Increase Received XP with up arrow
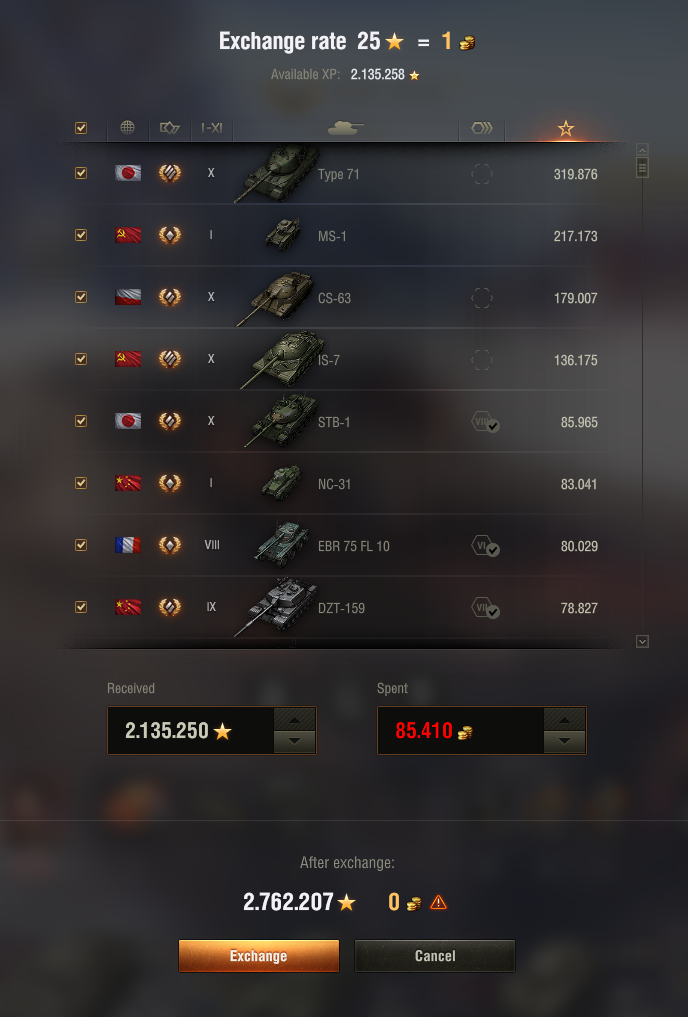This screenshot has width=688, height=1017. coord(294,719)
